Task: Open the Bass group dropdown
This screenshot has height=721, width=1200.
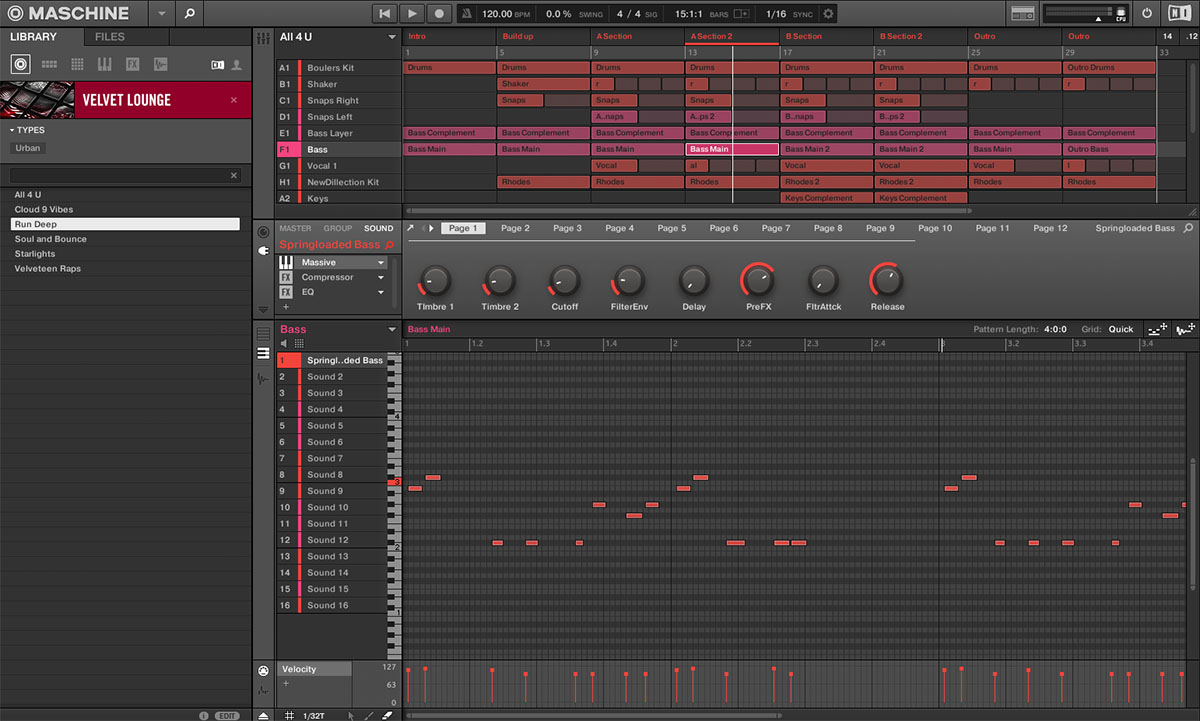Action: tap(391, 329)
